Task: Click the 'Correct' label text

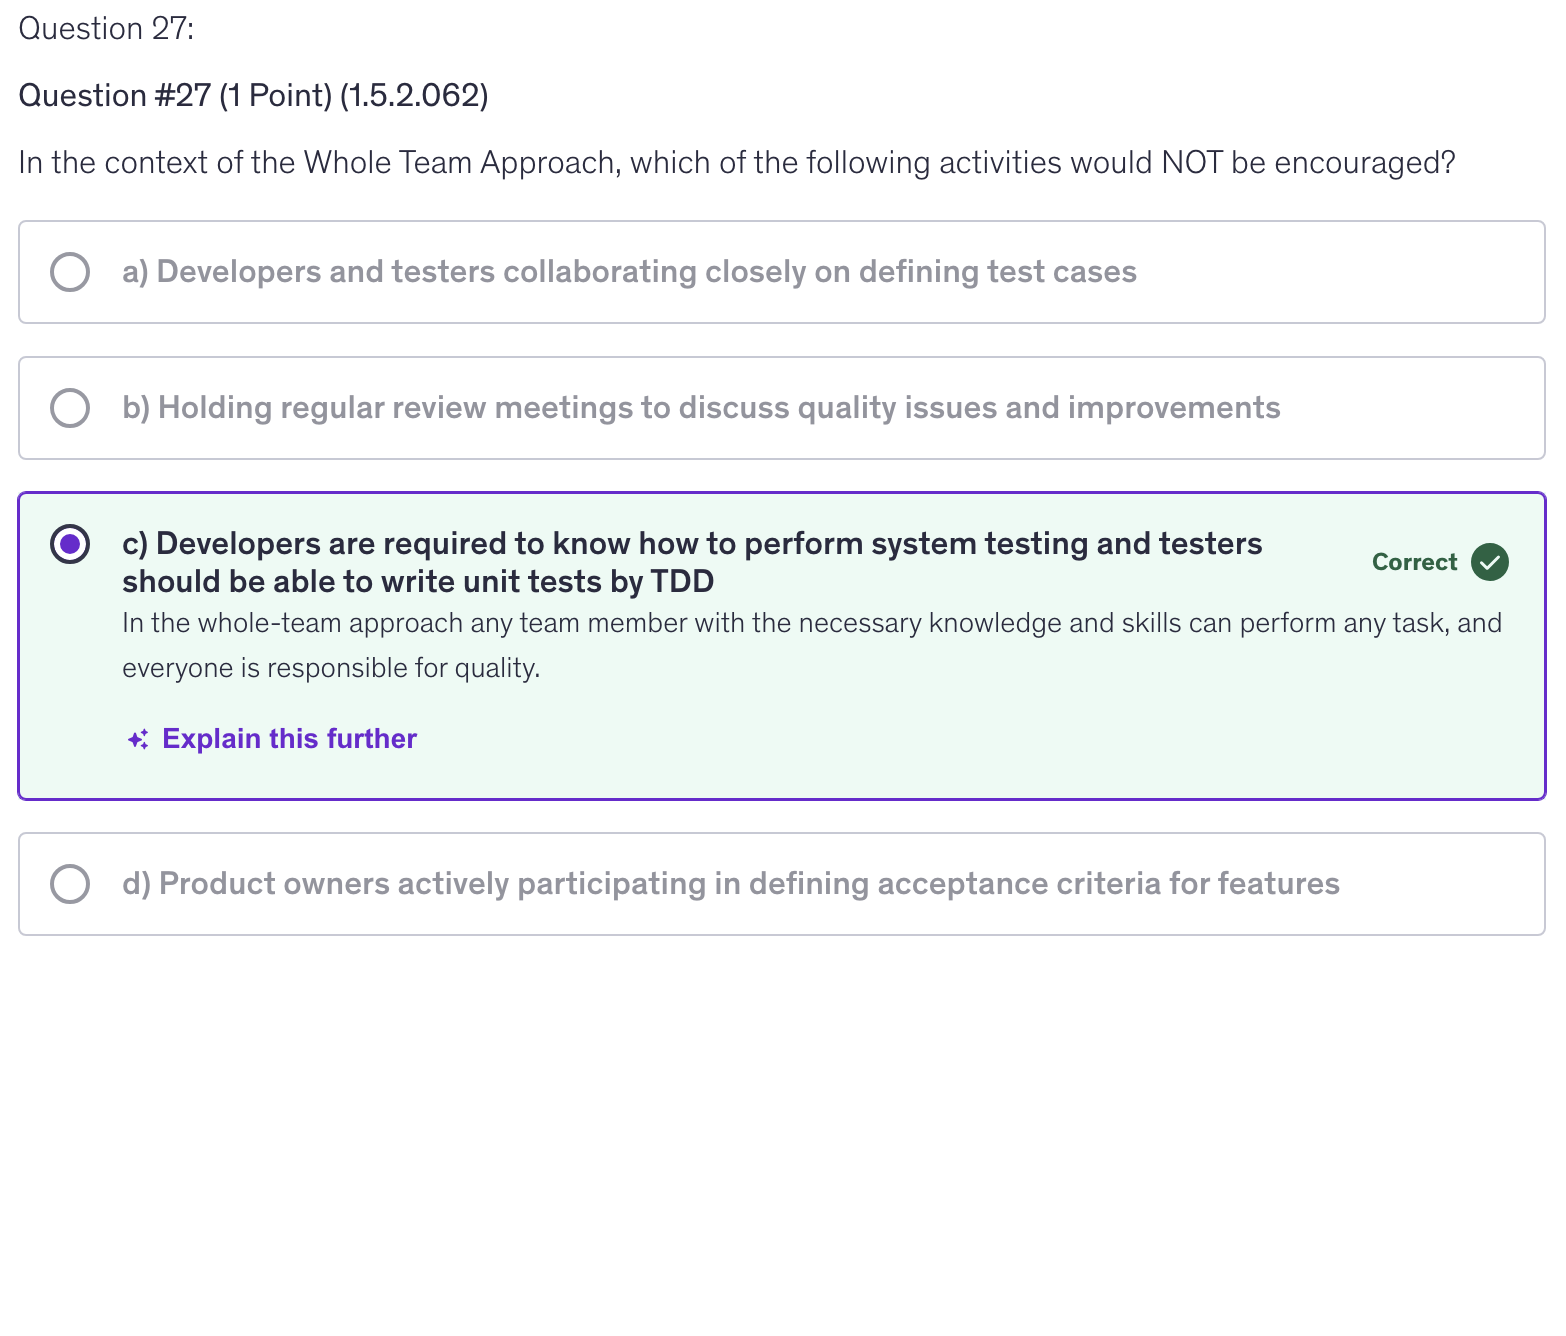Action: [x=1414, y=562]
